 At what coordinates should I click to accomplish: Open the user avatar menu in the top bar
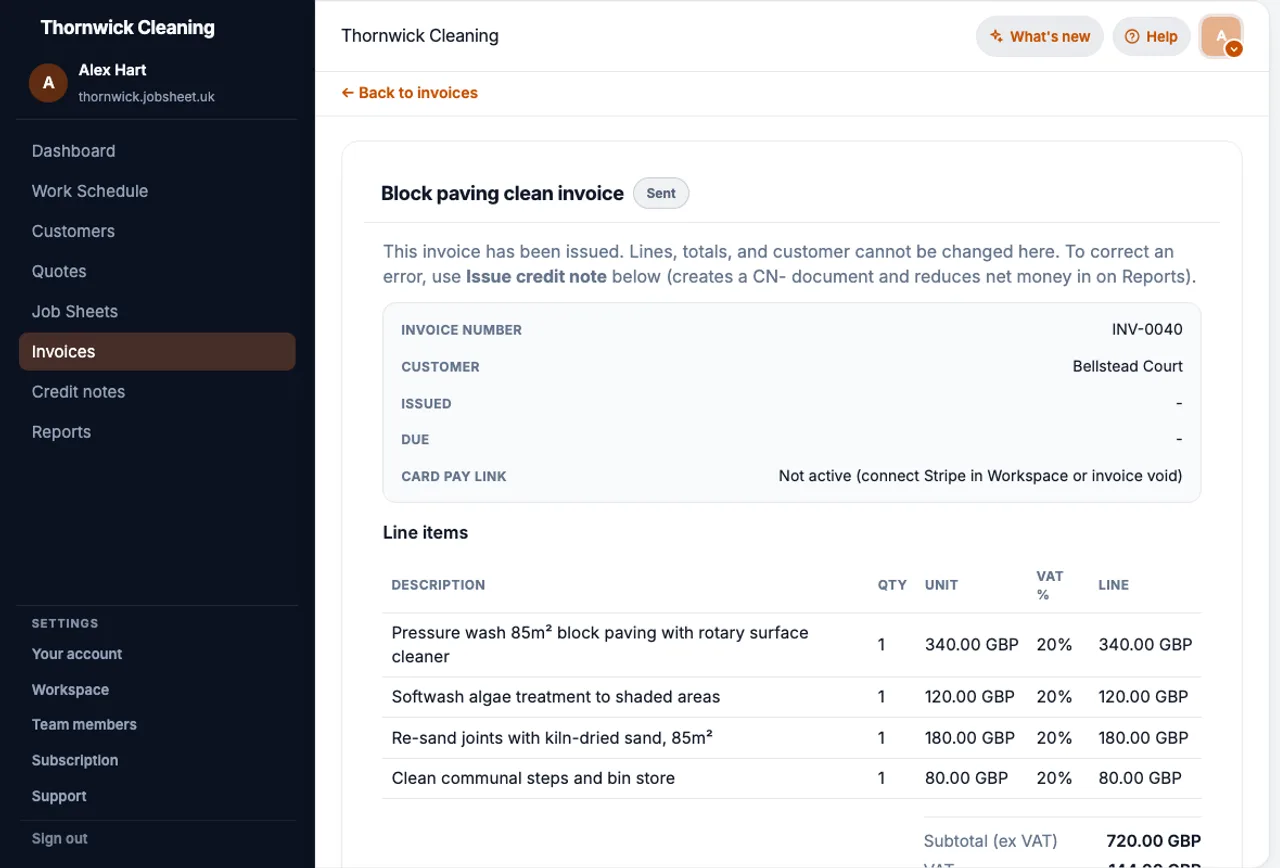tap(1221, 37)
